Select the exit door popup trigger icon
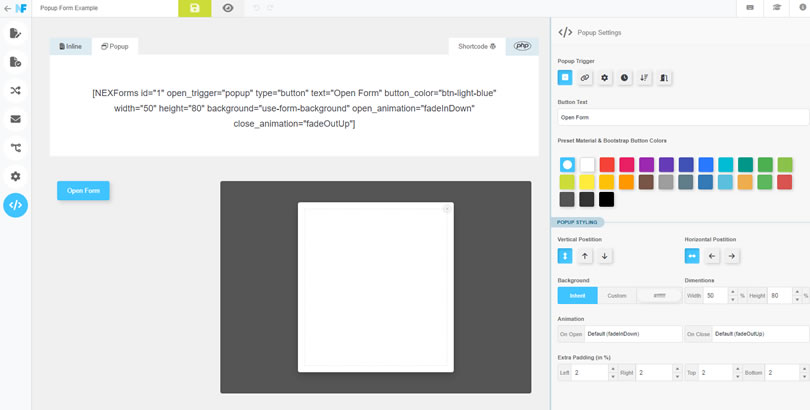810x410 pixels. (x=664, y=77)
